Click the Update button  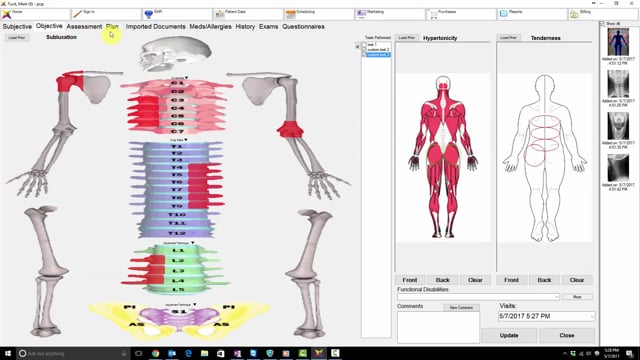[x=509, y=335]
